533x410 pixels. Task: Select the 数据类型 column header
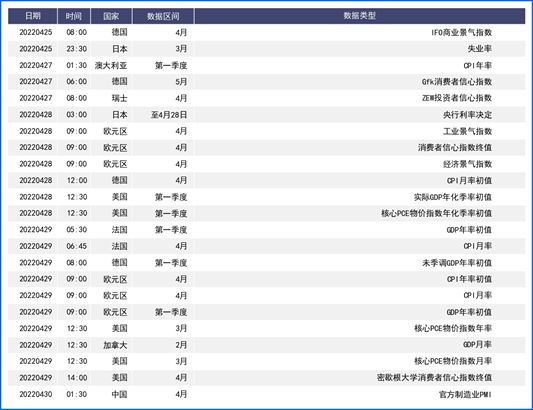tap(360, 16)
